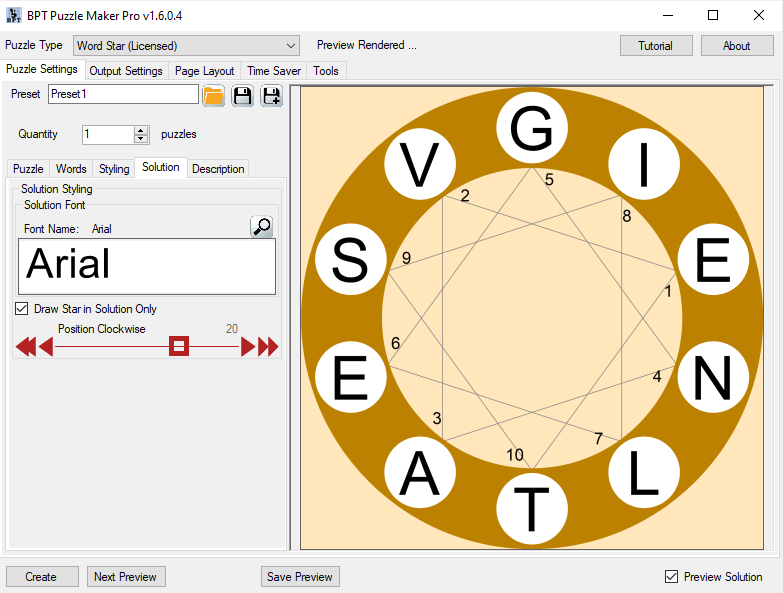Decrease Quantity with the down stepper arrow

141,139
